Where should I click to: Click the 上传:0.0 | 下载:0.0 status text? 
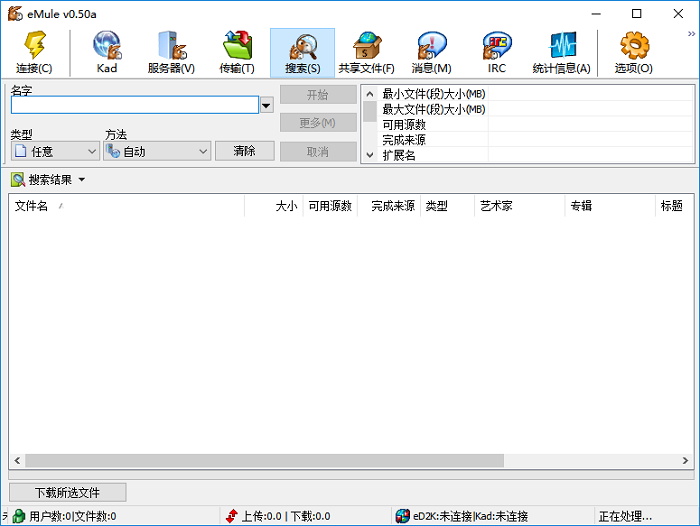[x=286, y=517]
